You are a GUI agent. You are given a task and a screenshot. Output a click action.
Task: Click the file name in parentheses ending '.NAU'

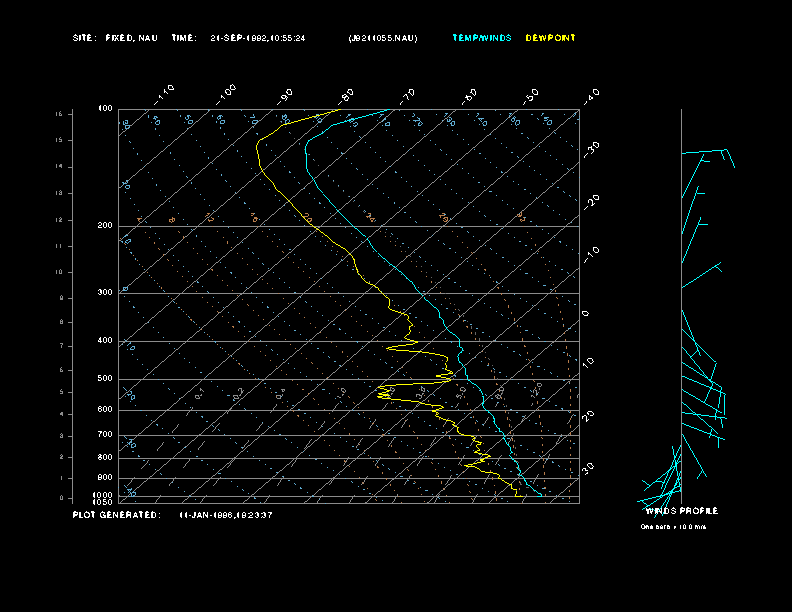pyautogui.click(x=383, y=38)
